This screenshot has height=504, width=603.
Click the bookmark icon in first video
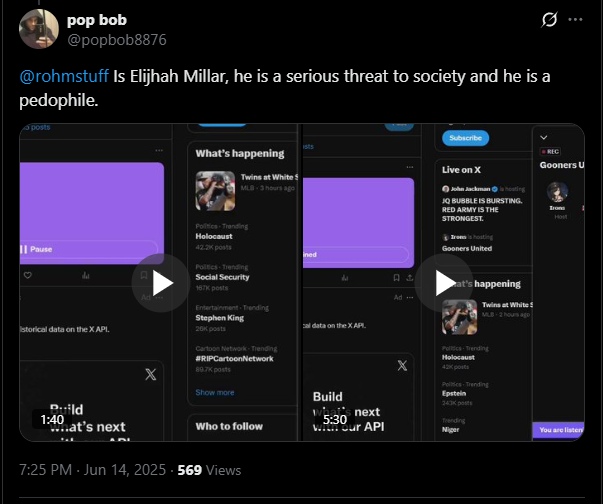point(144,275)
